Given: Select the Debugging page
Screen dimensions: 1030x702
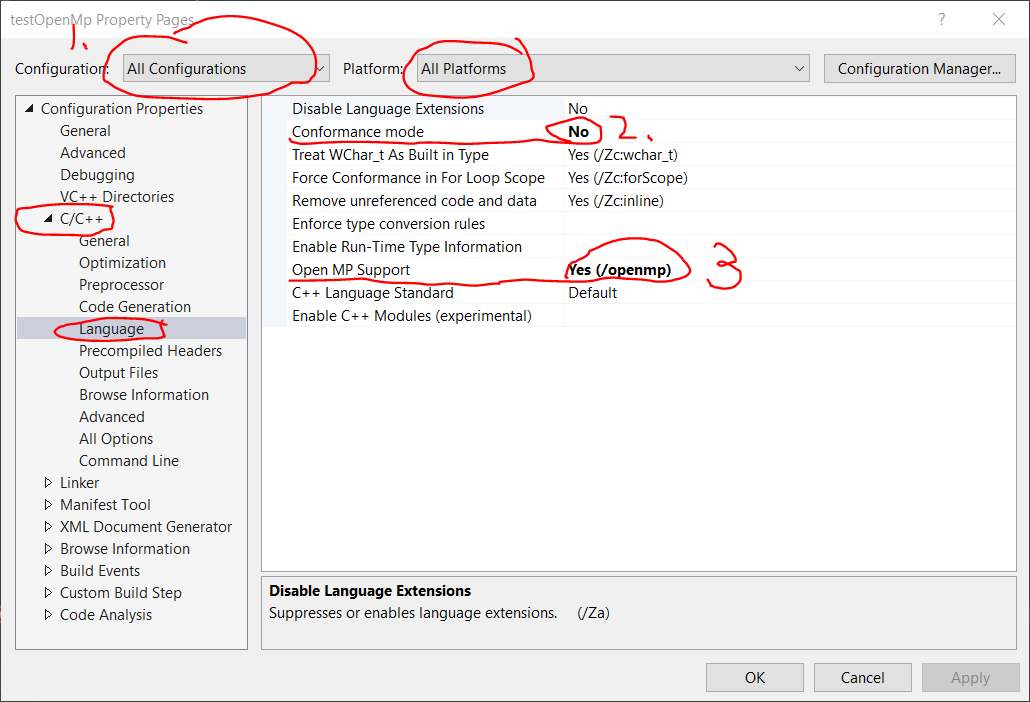Looking at the screenshot, I should pyautogui.click(x=97, y=174).
